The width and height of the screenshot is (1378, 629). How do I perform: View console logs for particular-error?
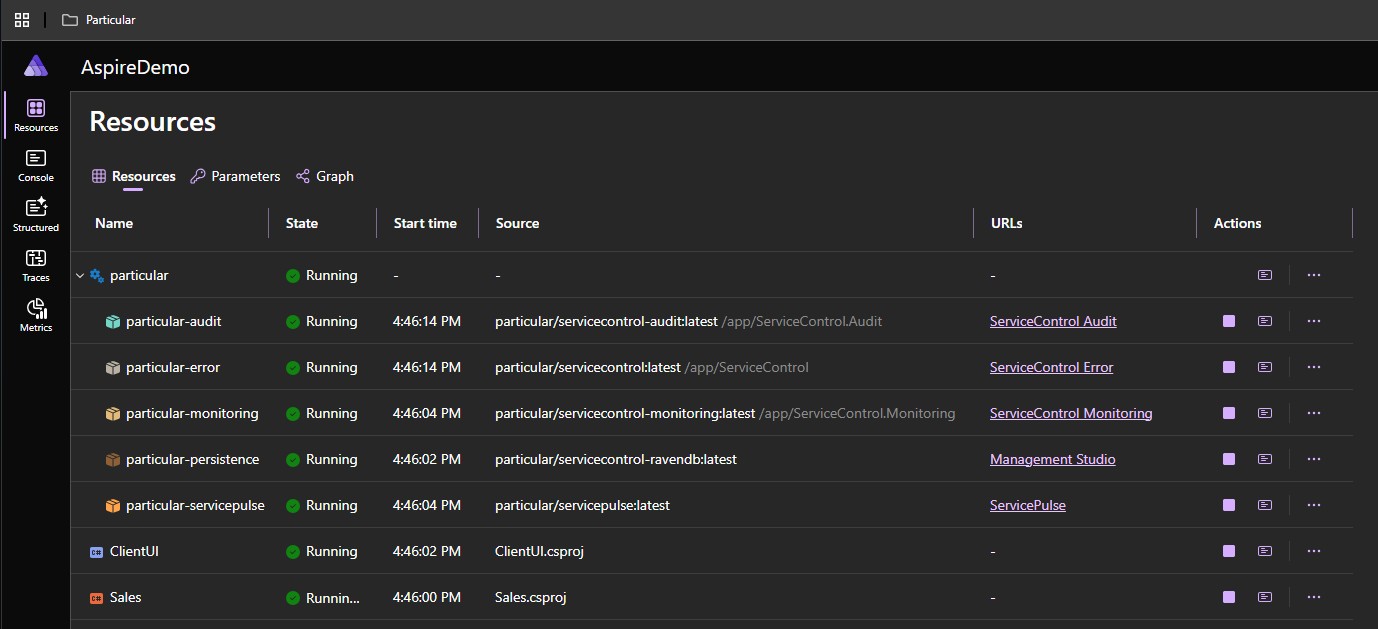[x=1265, y=367]
